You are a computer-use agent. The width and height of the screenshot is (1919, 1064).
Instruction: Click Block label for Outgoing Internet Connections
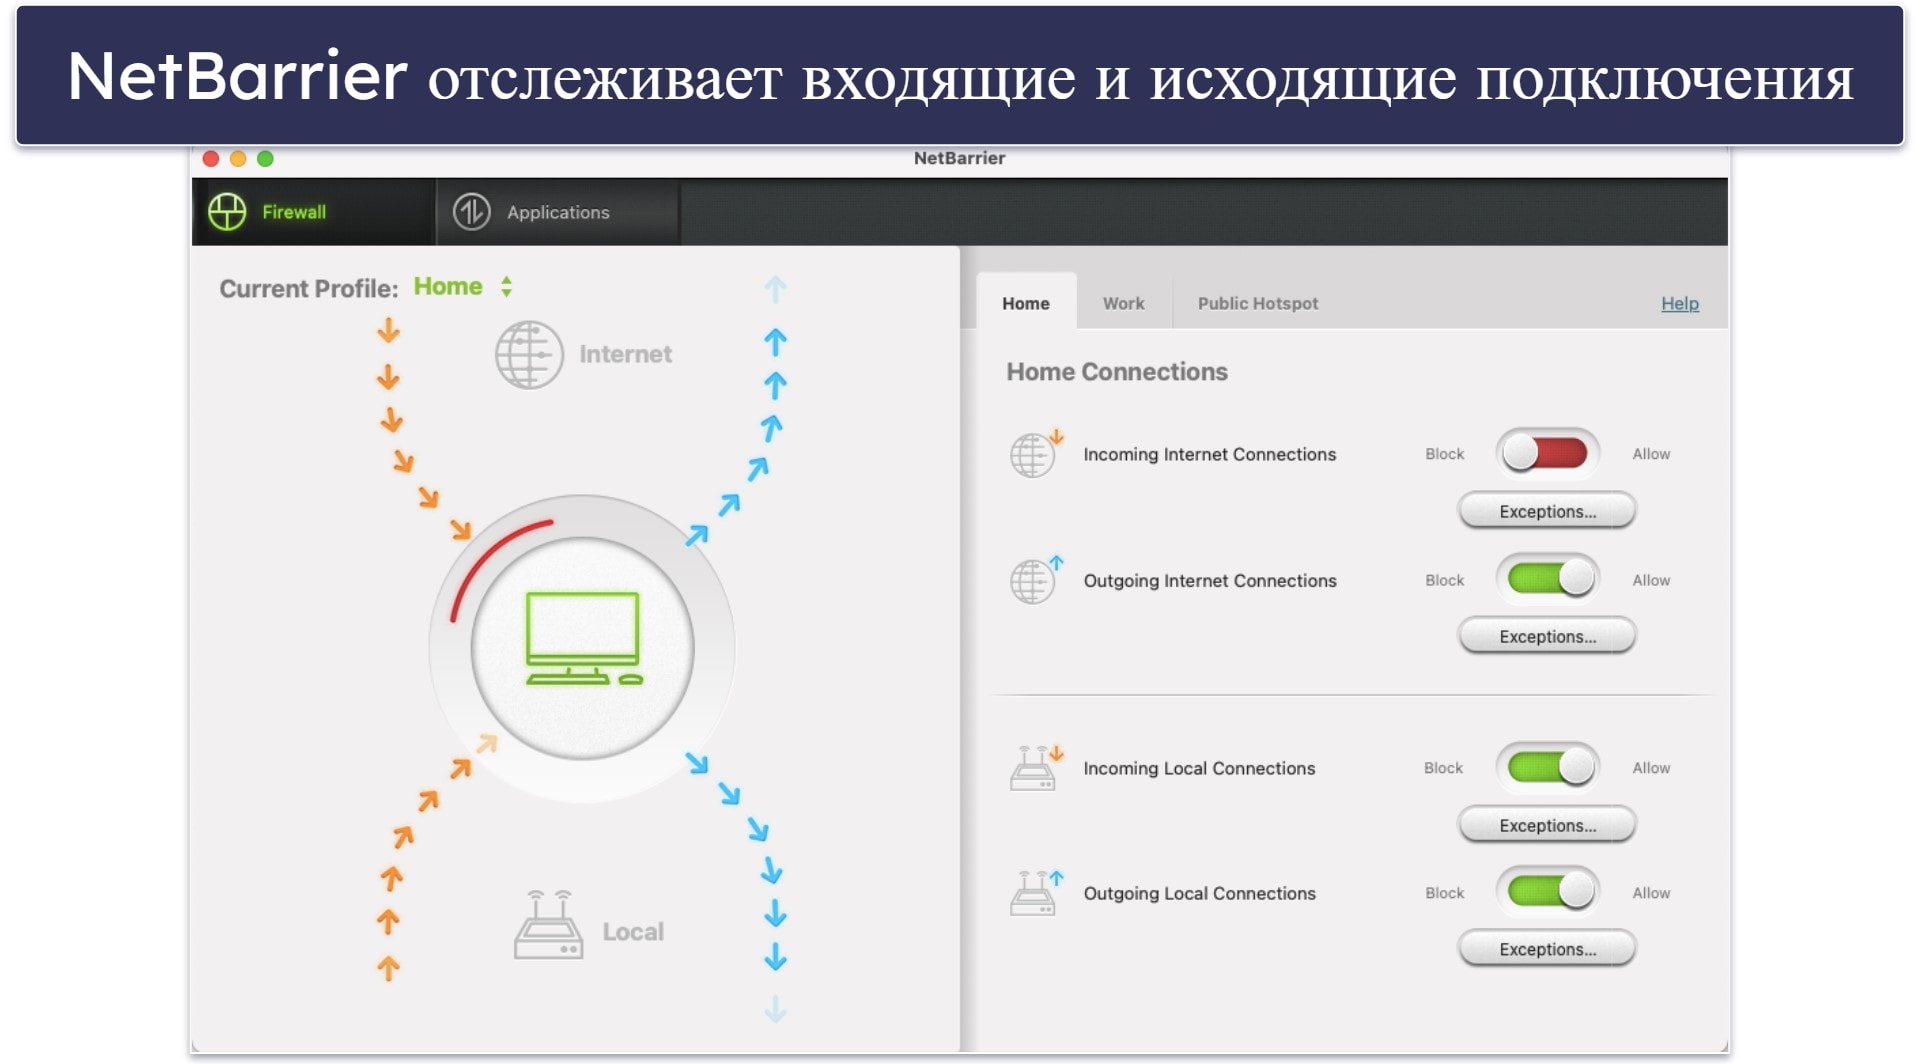point(1444,580)
